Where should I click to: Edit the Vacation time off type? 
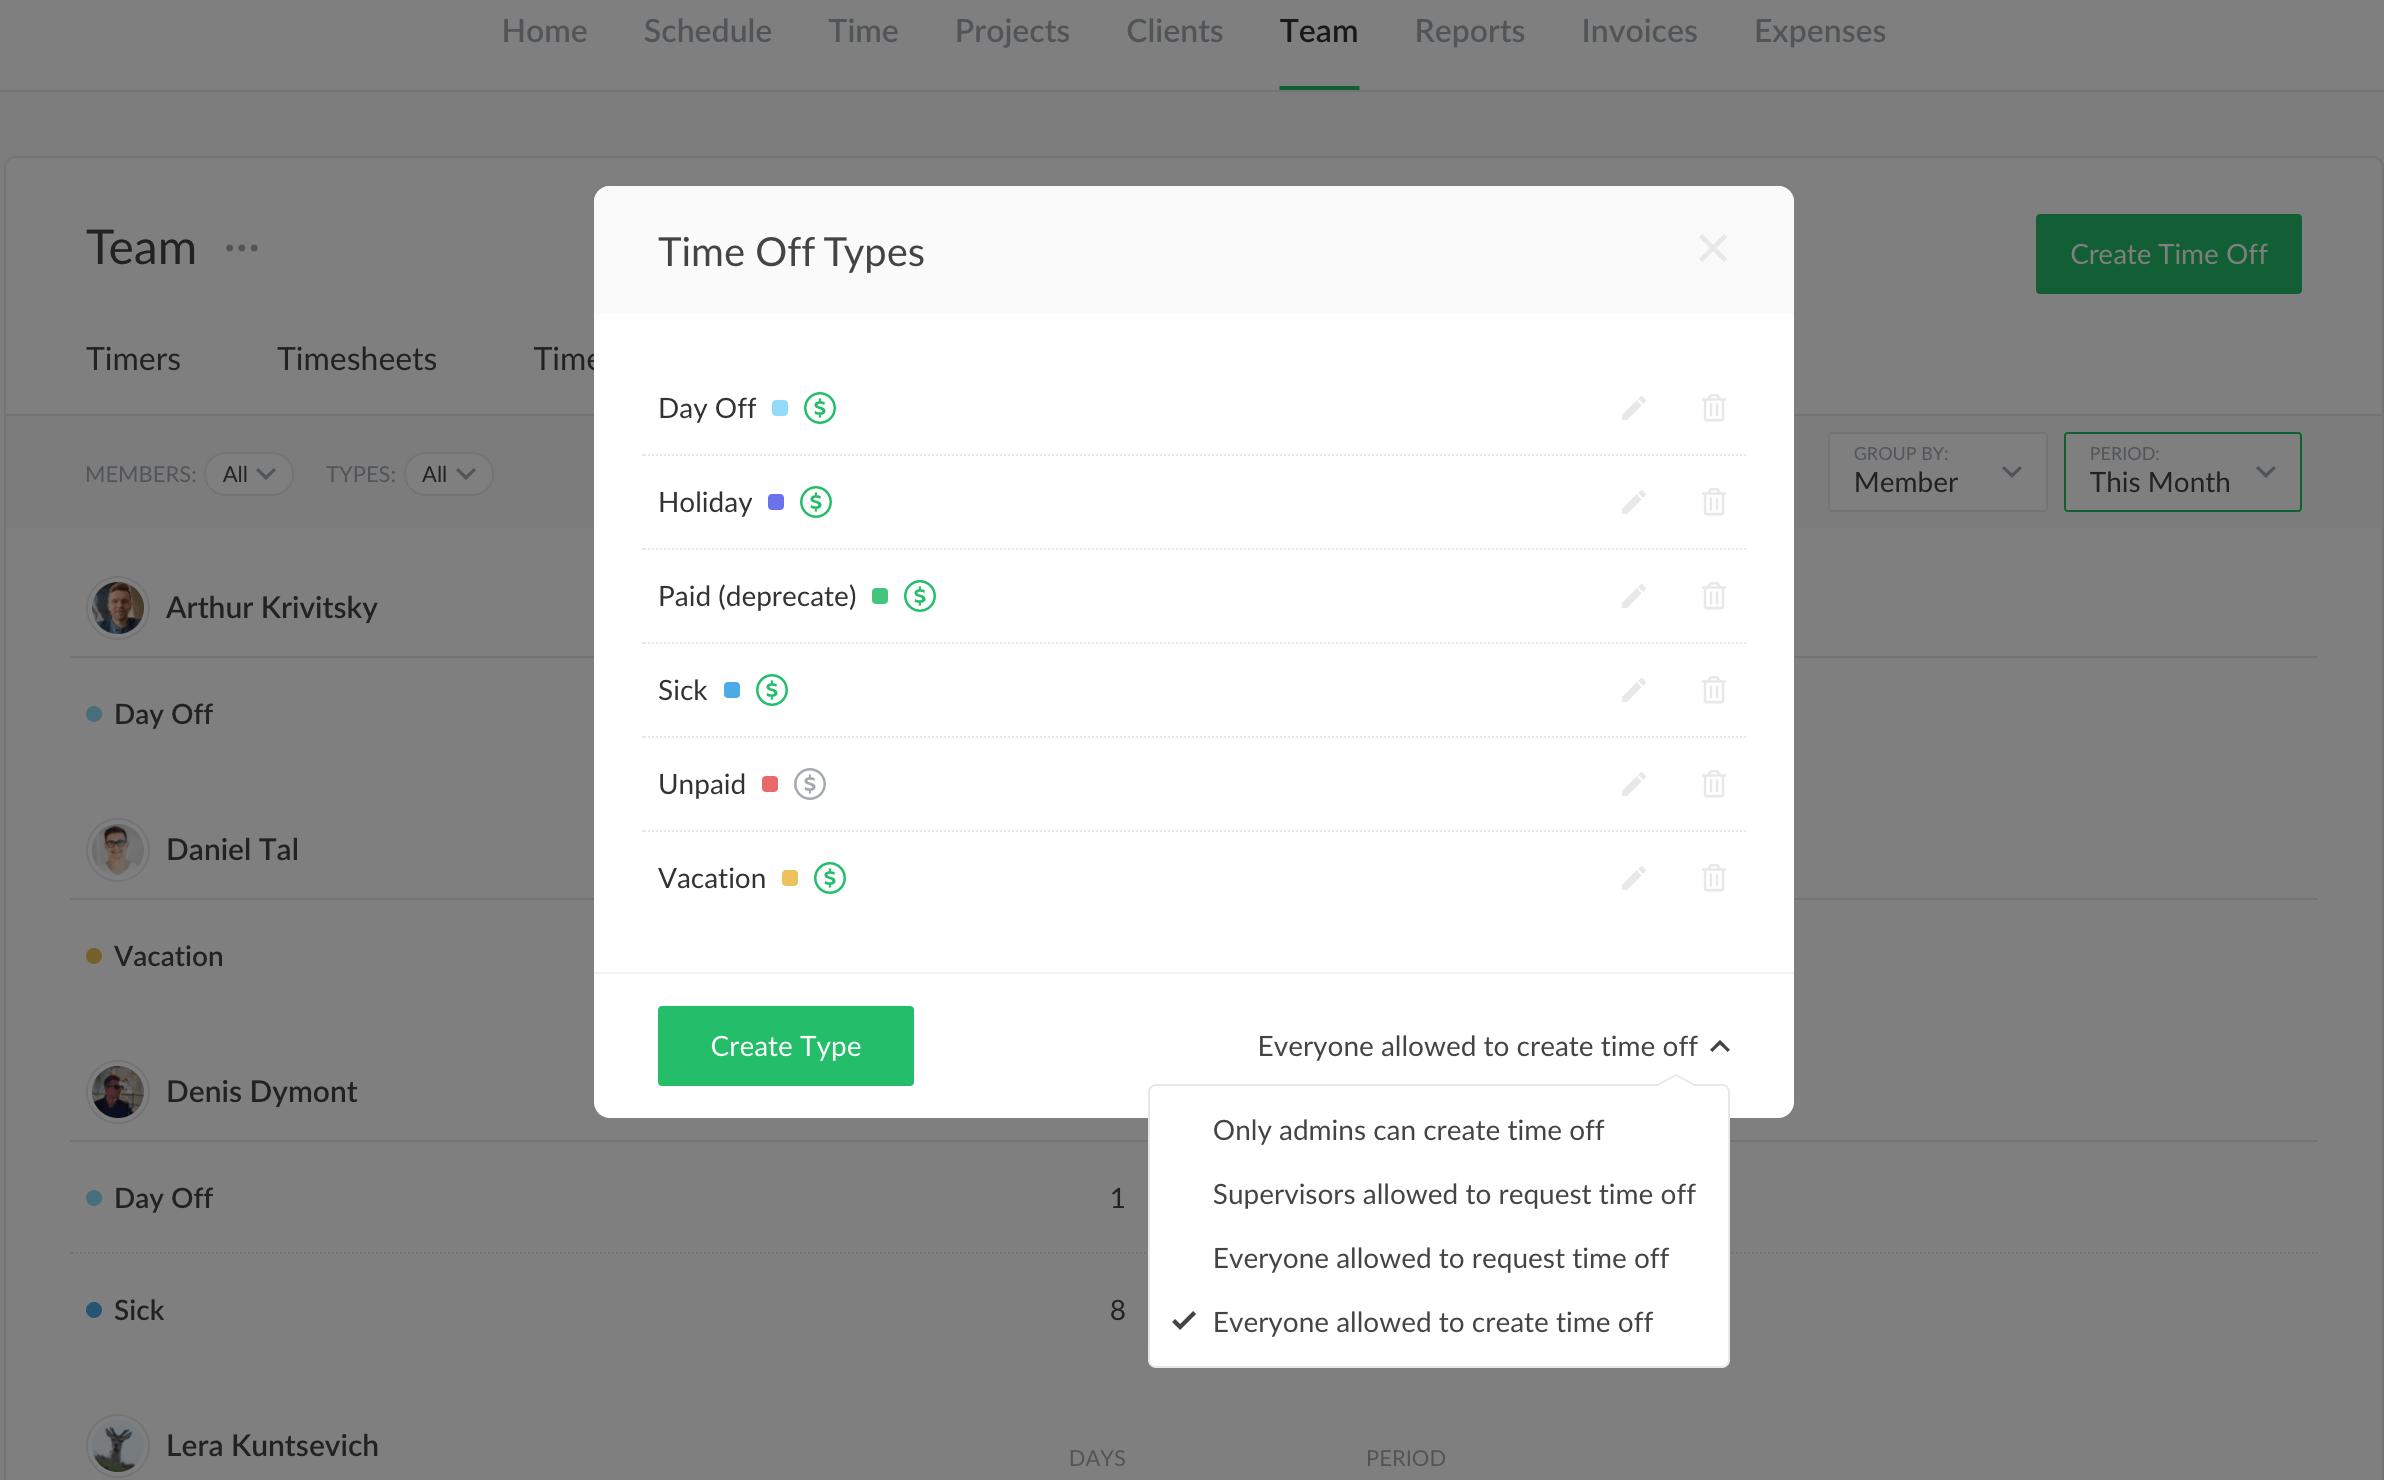1633,878
